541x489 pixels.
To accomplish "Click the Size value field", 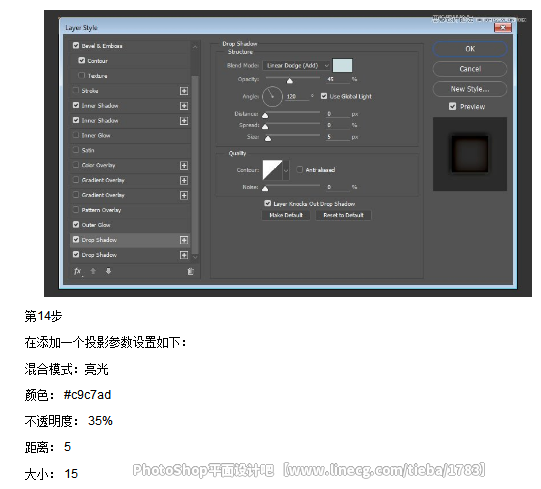I will pyautogui.click(x=338, y=137).
